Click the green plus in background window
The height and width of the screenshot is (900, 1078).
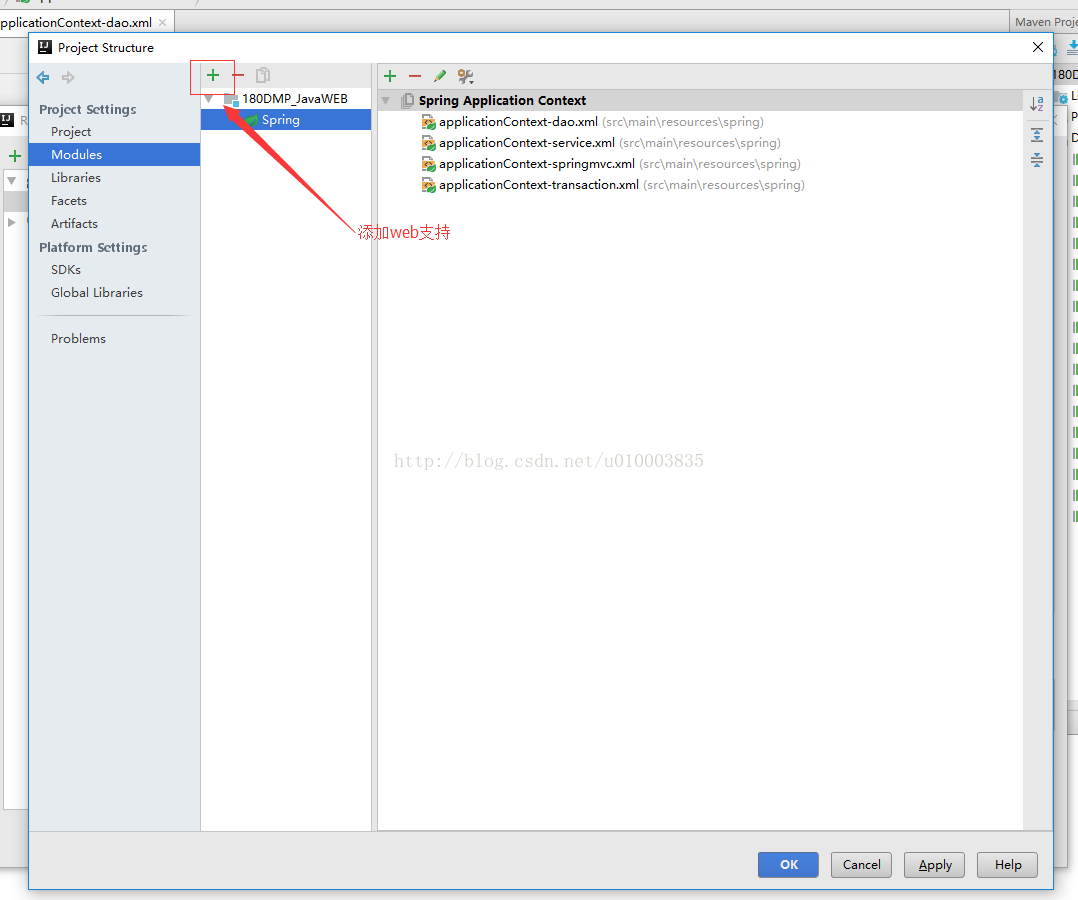click(14, 155)
